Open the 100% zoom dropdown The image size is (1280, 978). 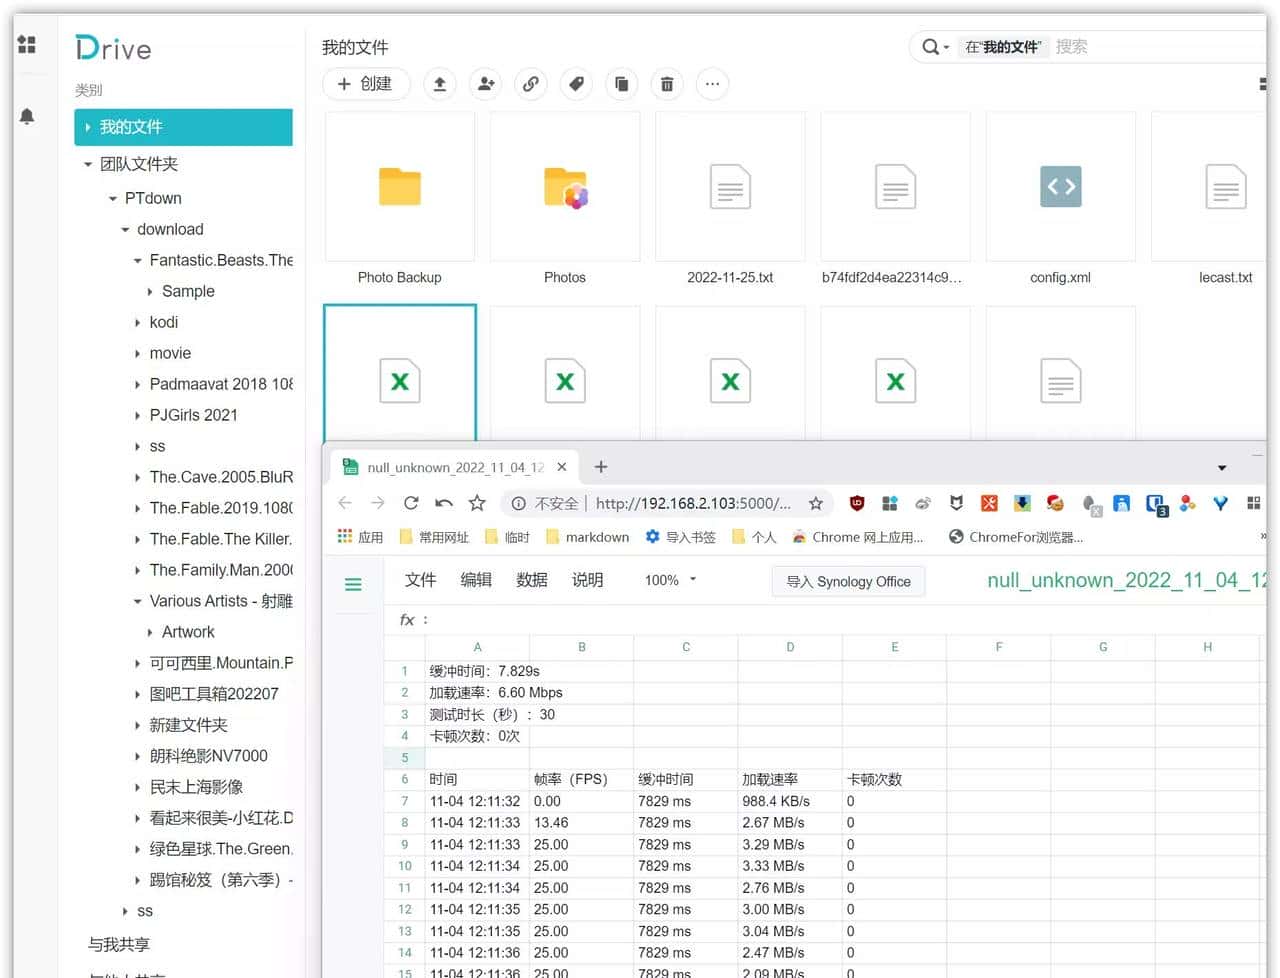(x=670, y=580)
